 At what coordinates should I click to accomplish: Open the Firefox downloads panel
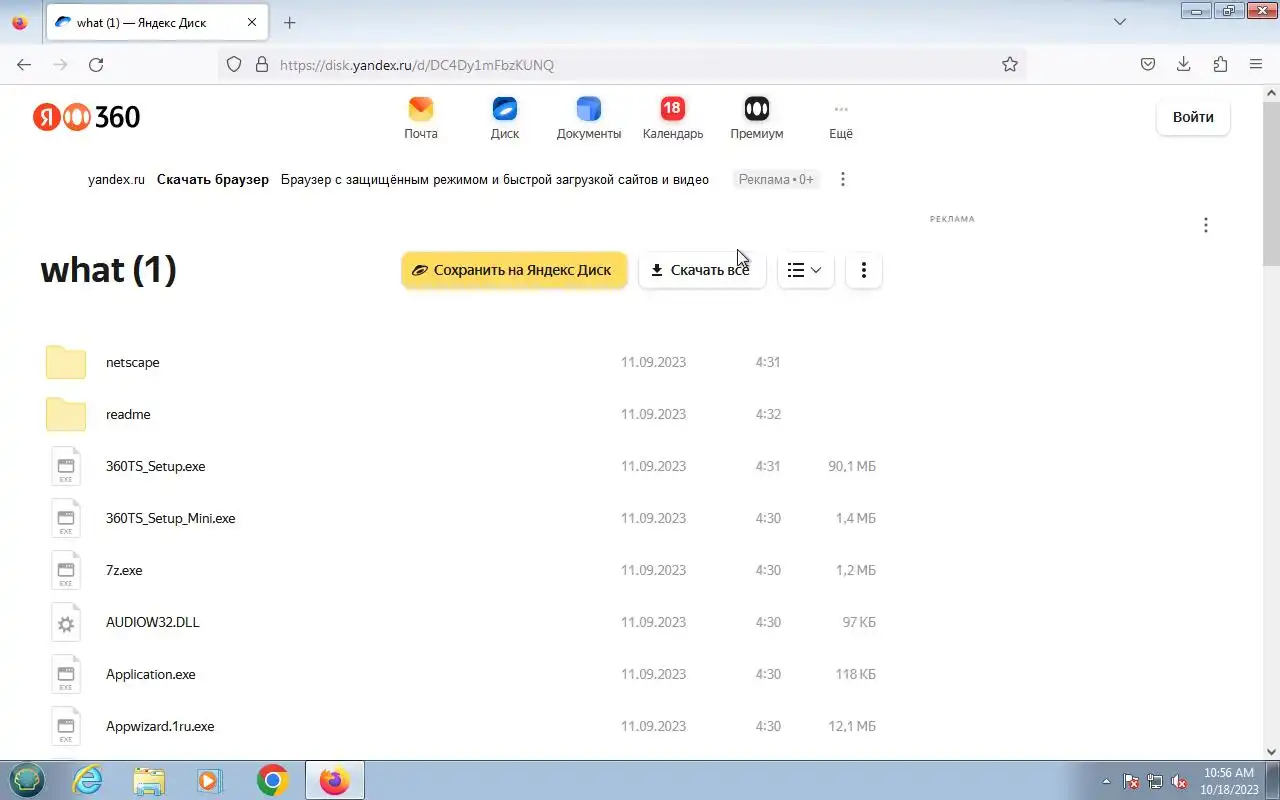coord(1184,64)
